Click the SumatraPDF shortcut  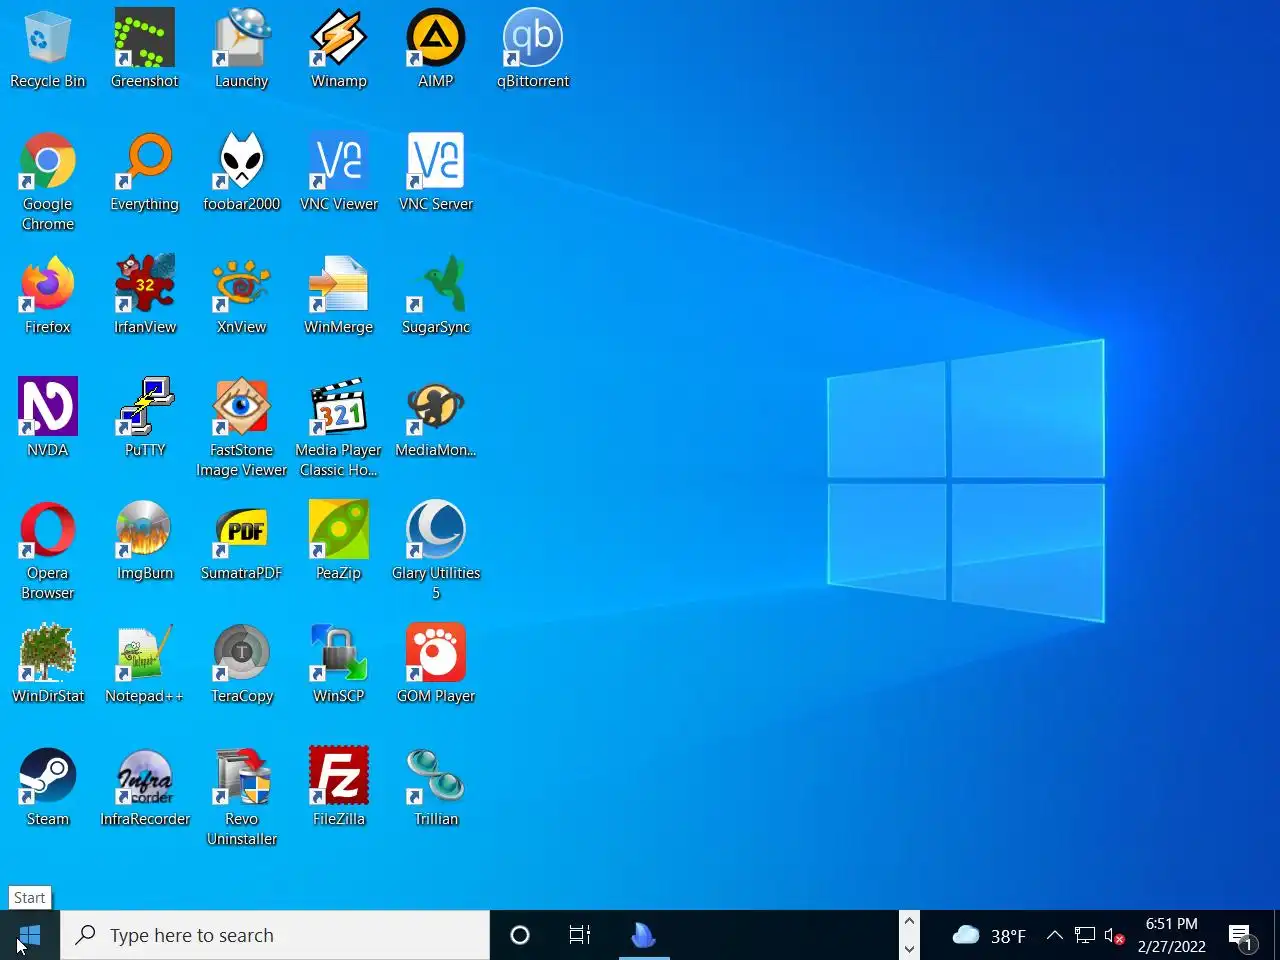(241, 541)
